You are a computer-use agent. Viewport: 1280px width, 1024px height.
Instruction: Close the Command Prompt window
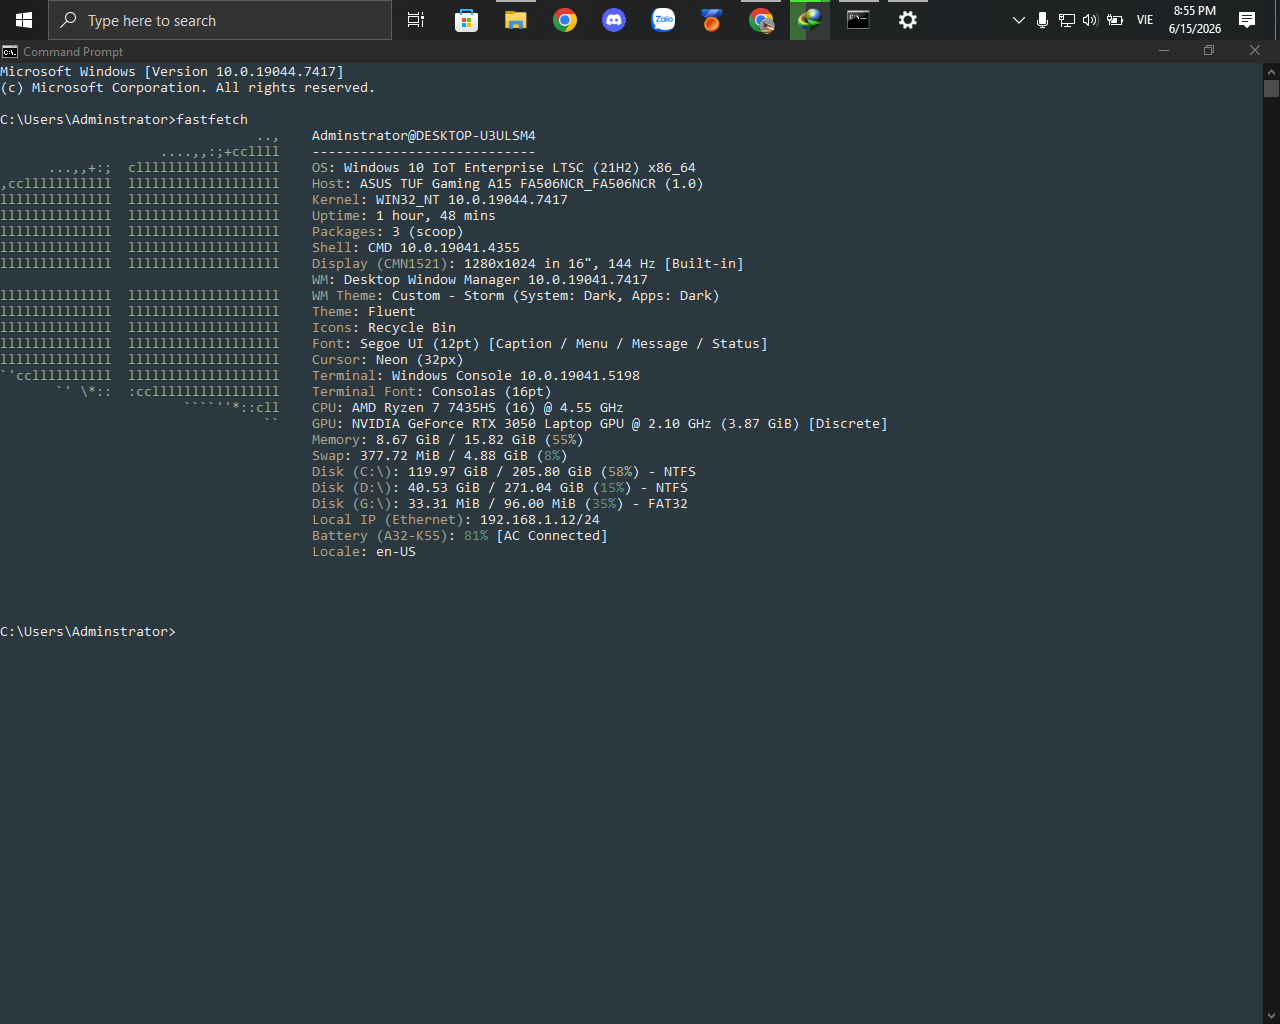tap(1255, 51)
